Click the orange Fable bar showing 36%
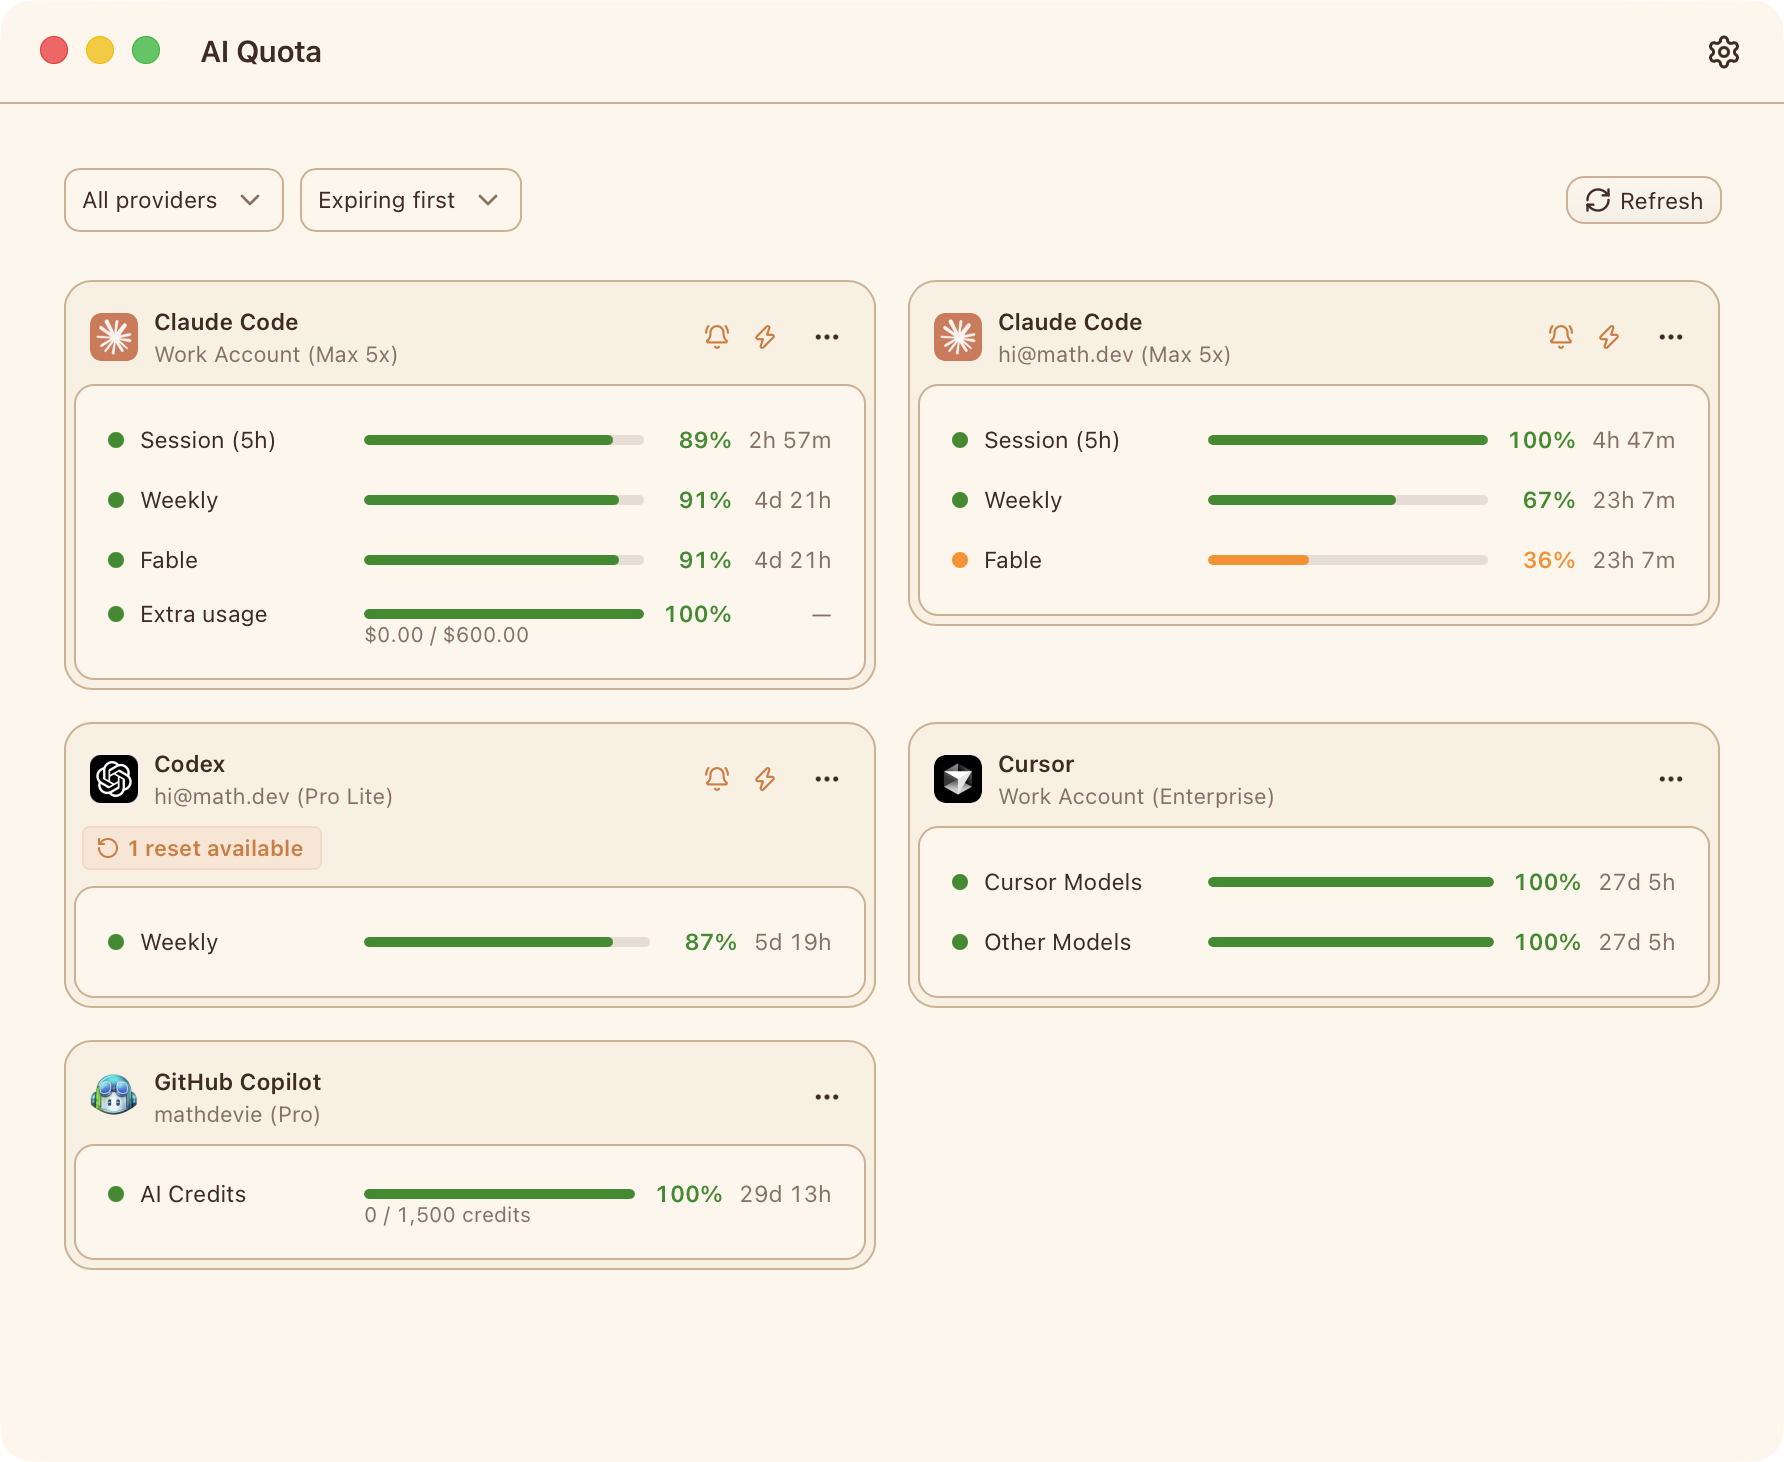 (x=1348, y=560)
